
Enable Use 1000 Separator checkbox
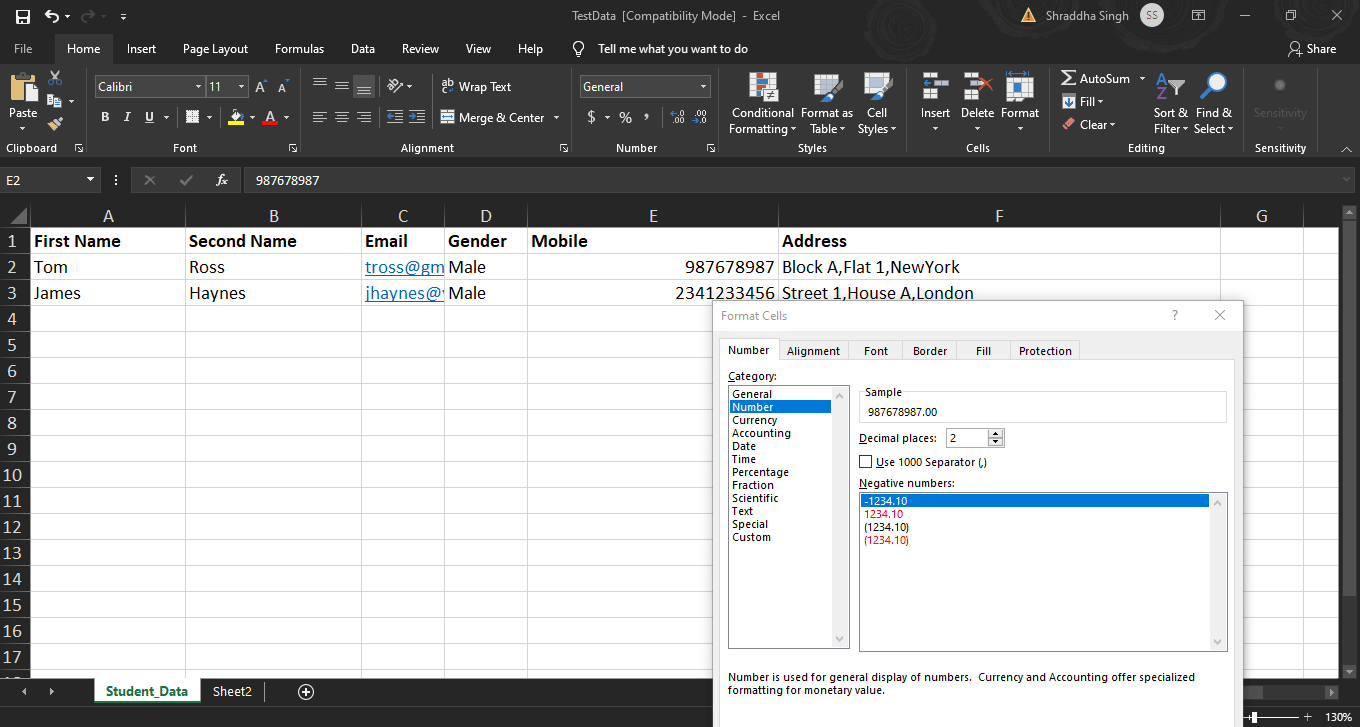(866, 462)
